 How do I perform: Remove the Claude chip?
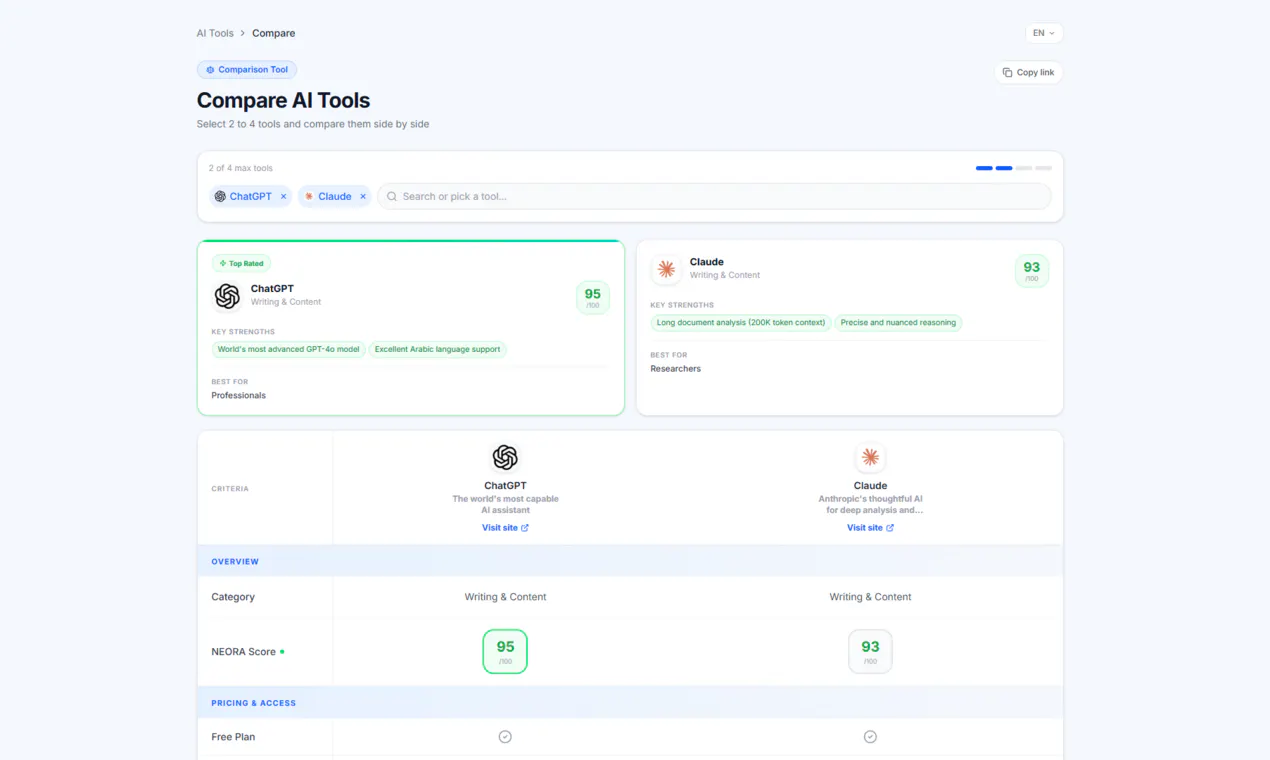363,196
